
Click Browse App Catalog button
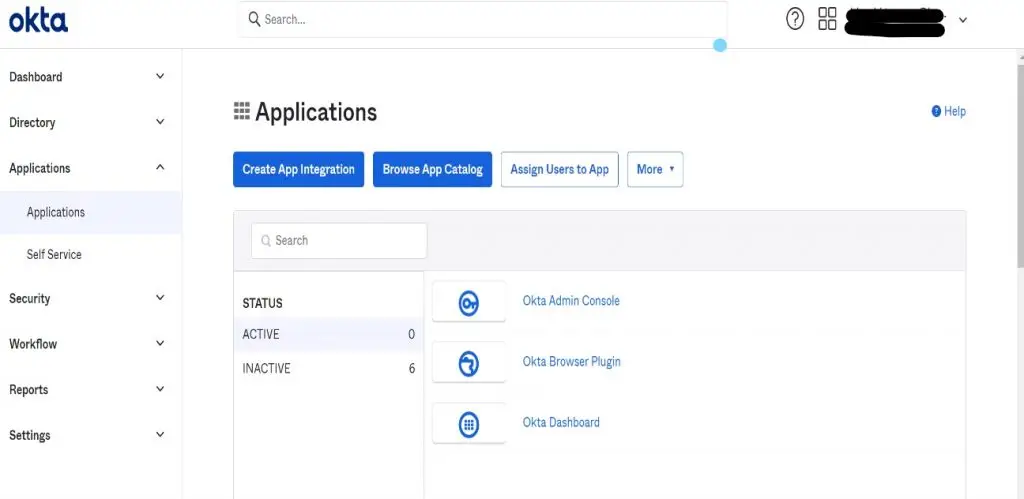click(432, 169)
